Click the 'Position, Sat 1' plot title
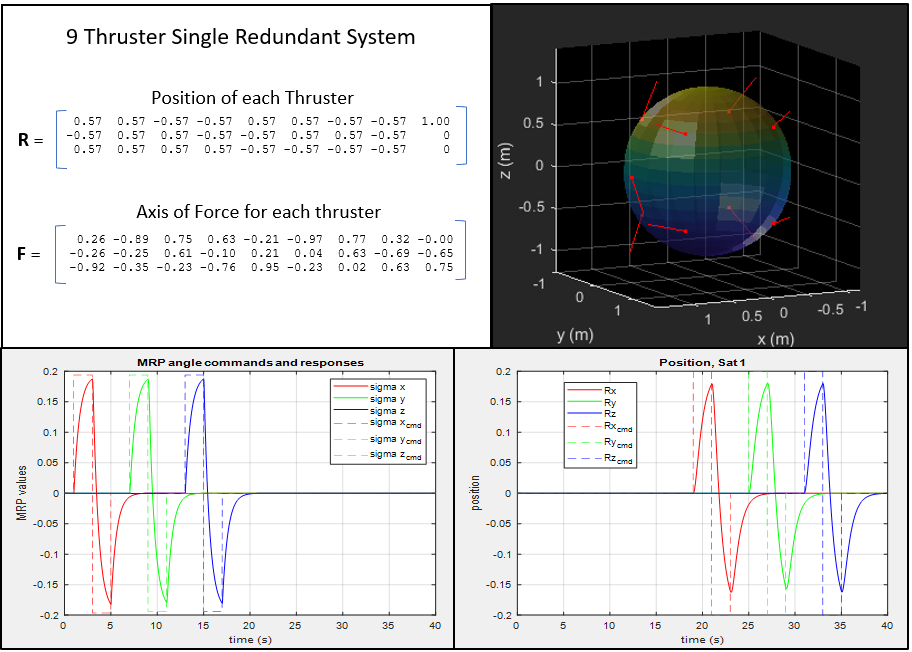The height and width of the screenshot is (652, 912). 702,362
